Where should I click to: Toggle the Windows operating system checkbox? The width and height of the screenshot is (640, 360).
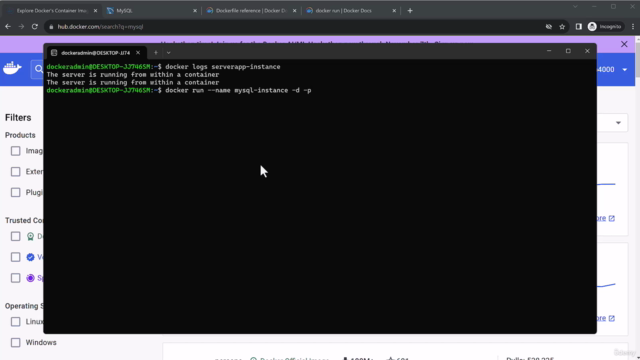pyautogui.click(x=16, y=342)
